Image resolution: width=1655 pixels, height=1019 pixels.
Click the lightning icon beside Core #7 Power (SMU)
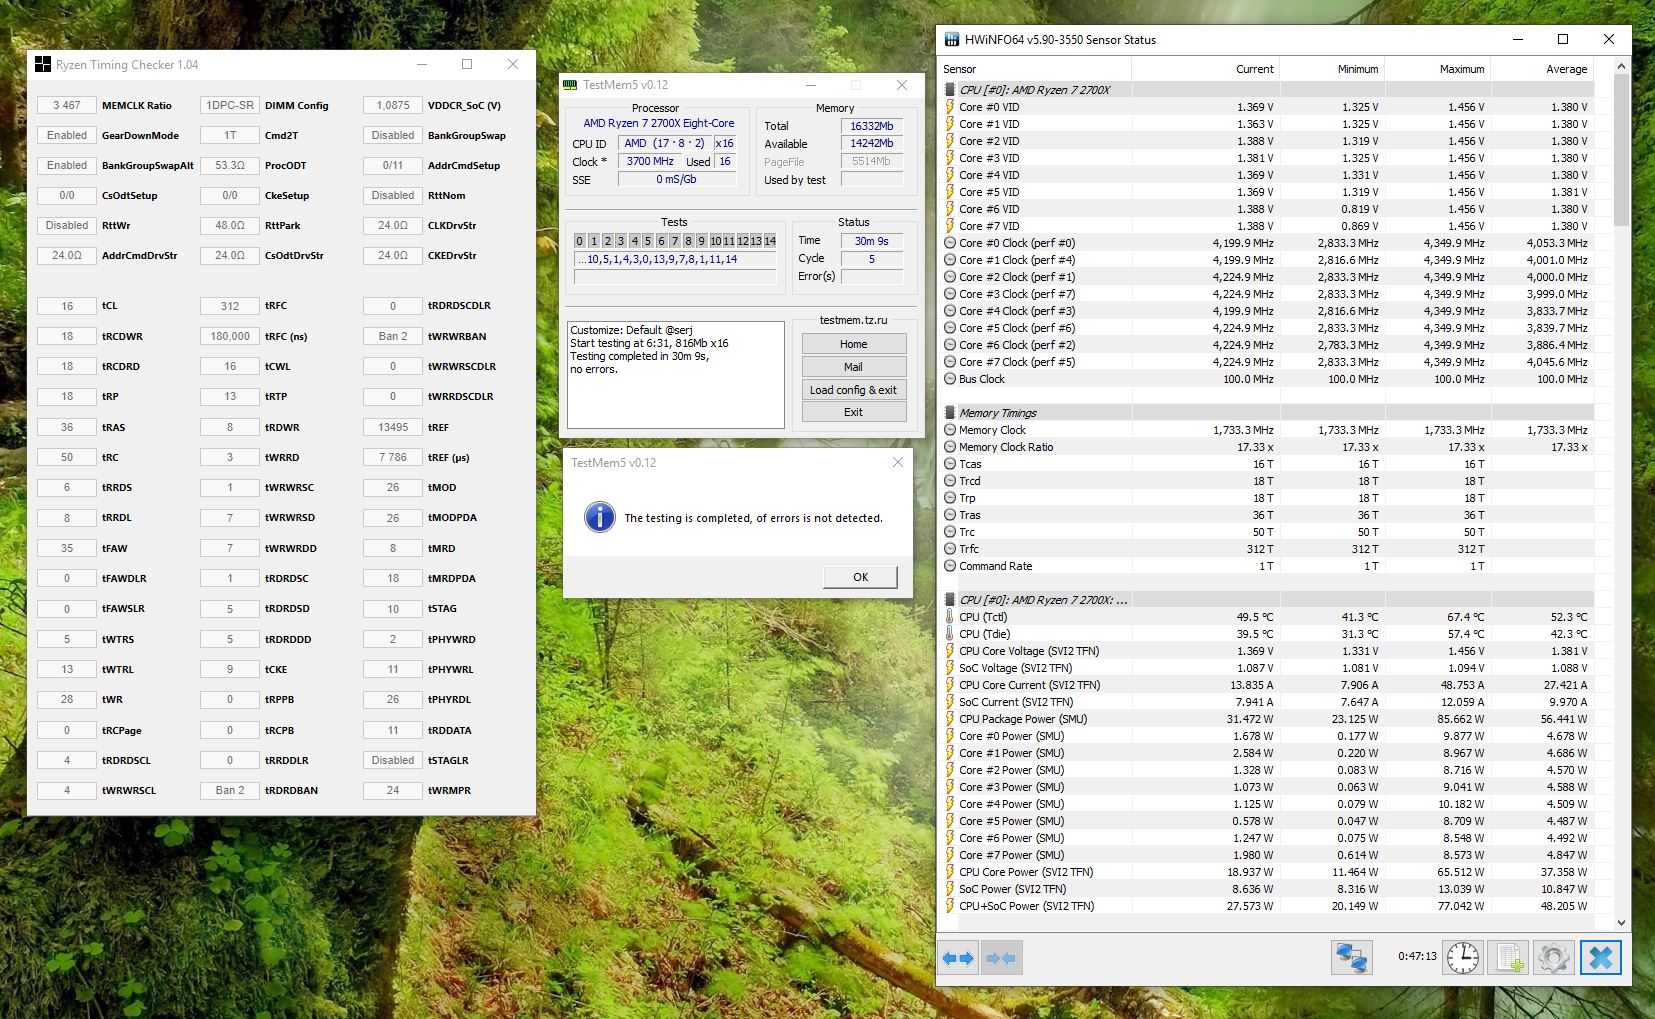click(x=950, y=855)
